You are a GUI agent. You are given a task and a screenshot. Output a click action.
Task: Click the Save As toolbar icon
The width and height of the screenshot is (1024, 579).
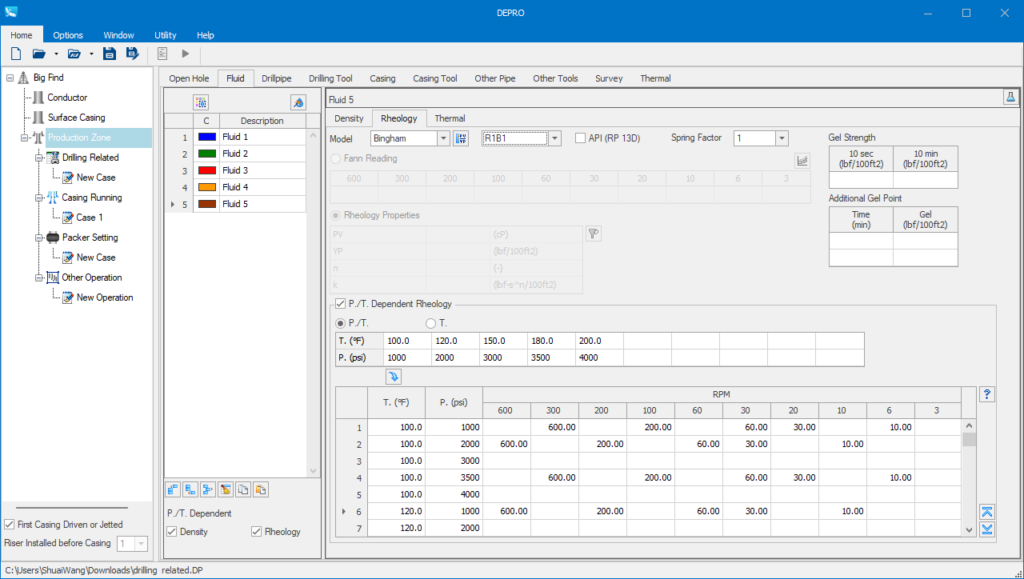point(133,54)
